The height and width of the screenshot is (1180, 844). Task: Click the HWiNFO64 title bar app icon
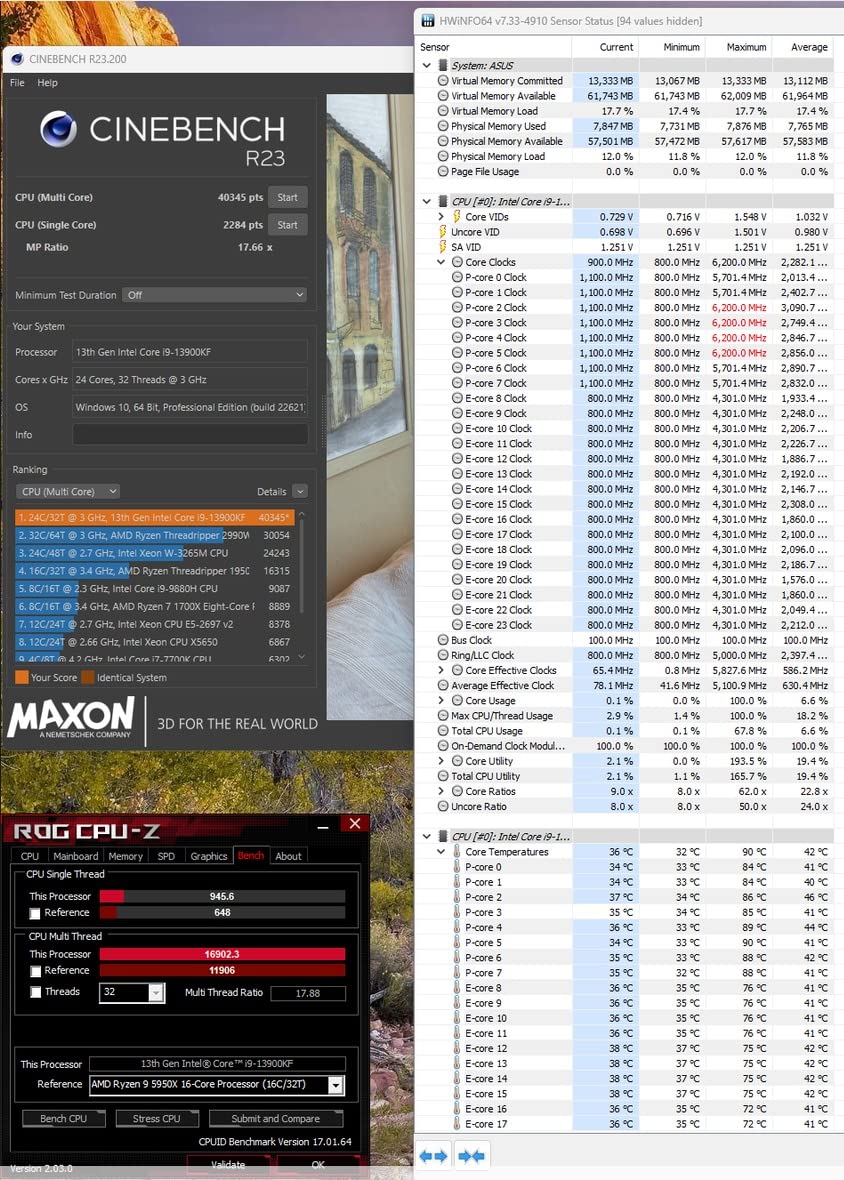pyautogui.click(x=428, y=21)
